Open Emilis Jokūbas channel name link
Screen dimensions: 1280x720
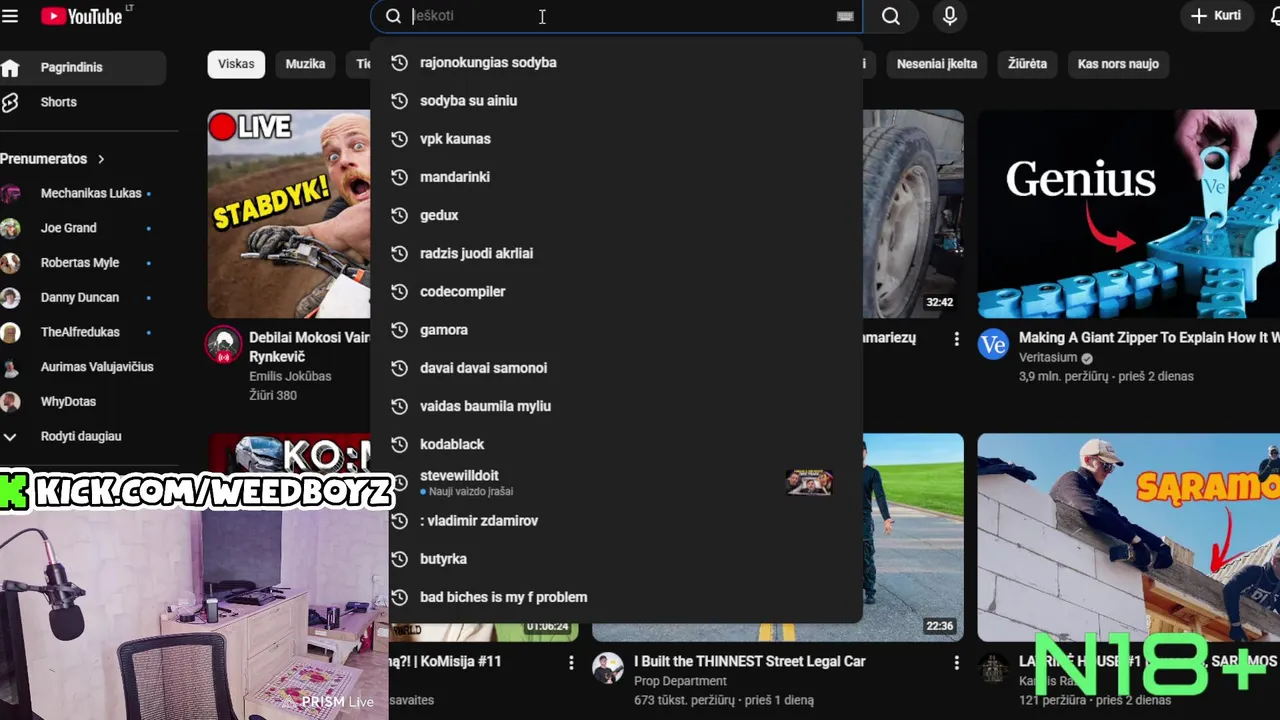pos(290,376)
